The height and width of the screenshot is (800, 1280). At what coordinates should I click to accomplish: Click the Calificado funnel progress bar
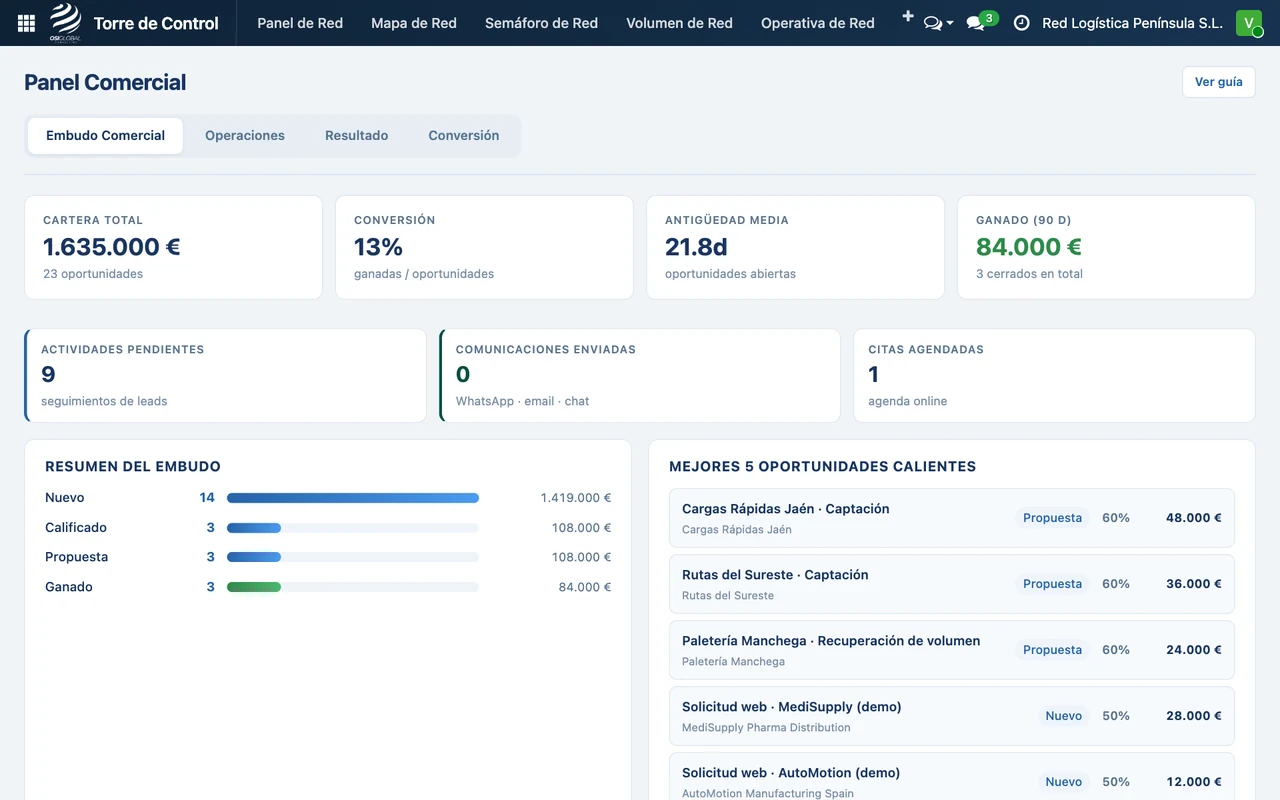click(254, 528)
